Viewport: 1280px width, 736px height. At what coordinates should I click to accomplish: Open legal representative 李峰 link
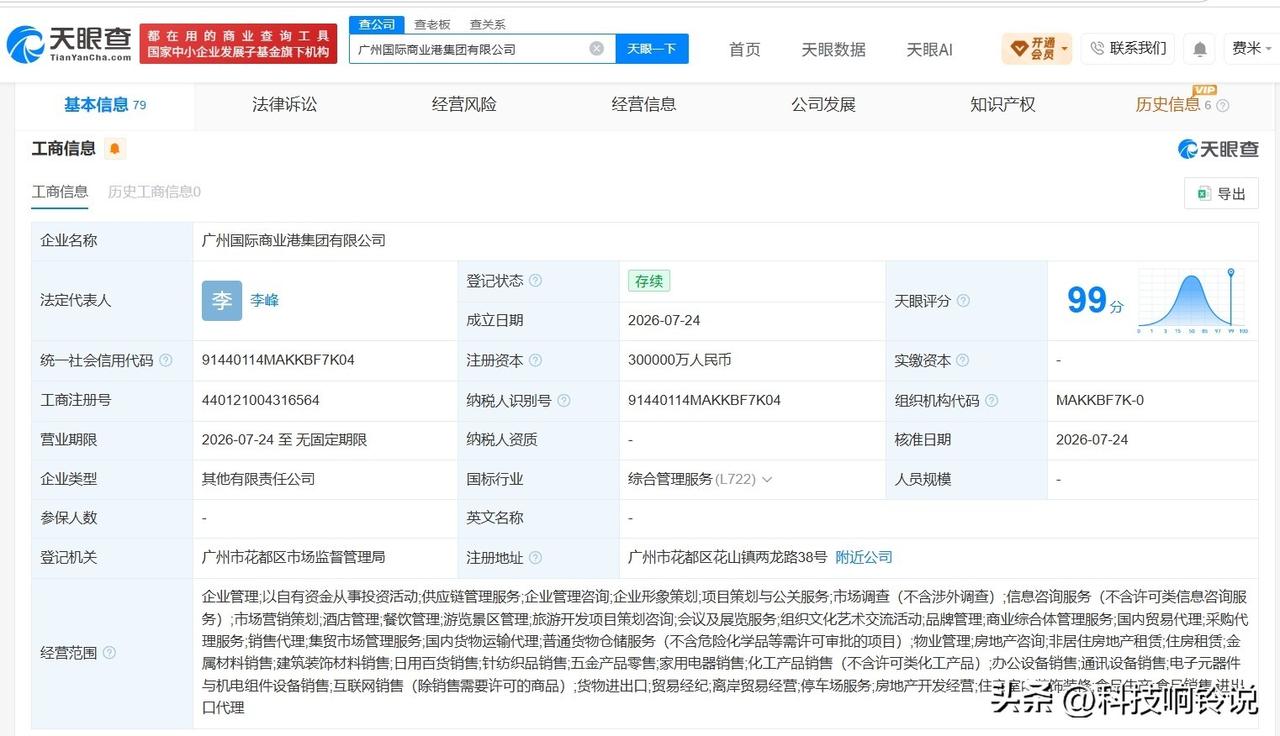click(264, 300)
